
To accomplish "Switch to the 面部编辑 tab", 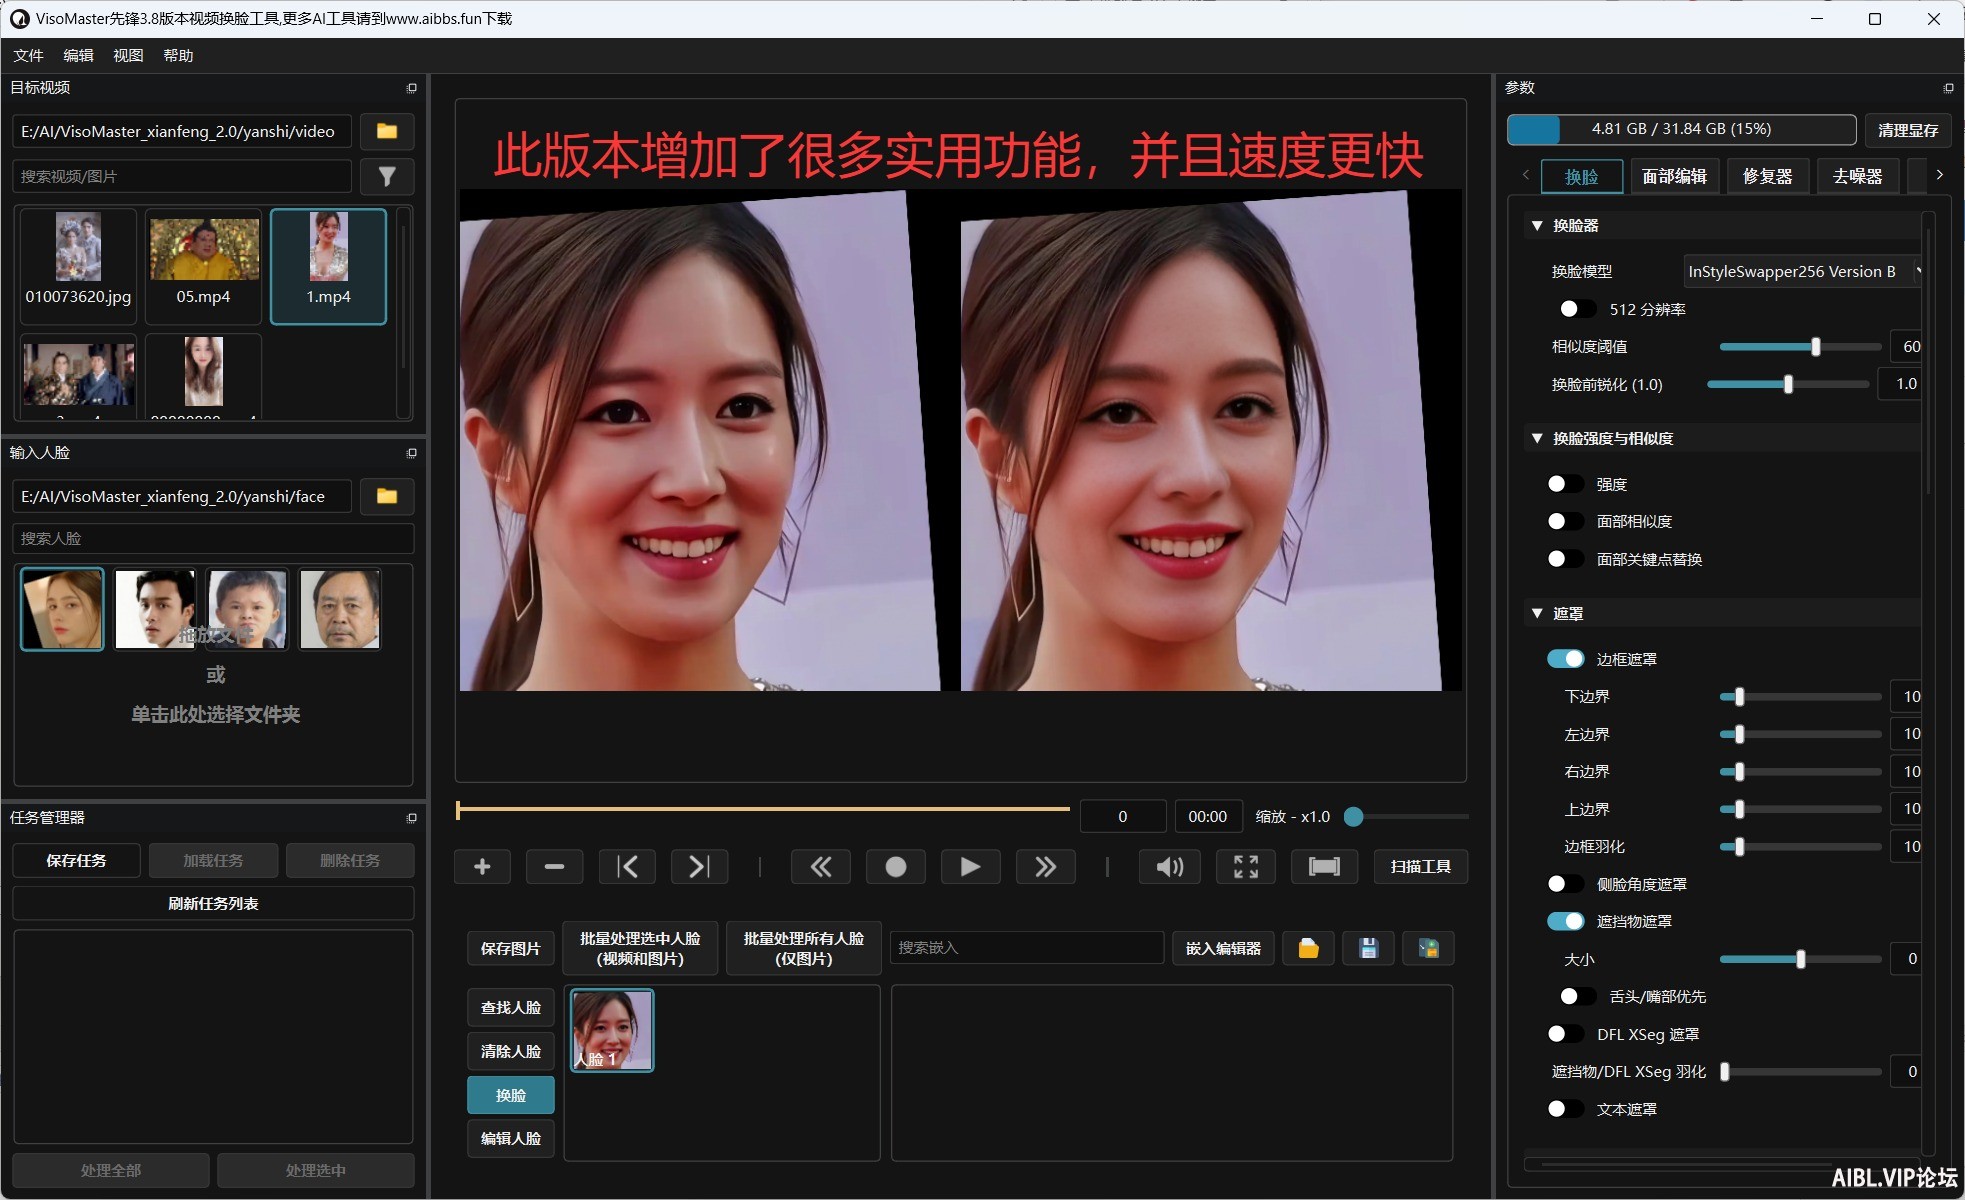I will pyautogui.click(x=1674, y=176).
